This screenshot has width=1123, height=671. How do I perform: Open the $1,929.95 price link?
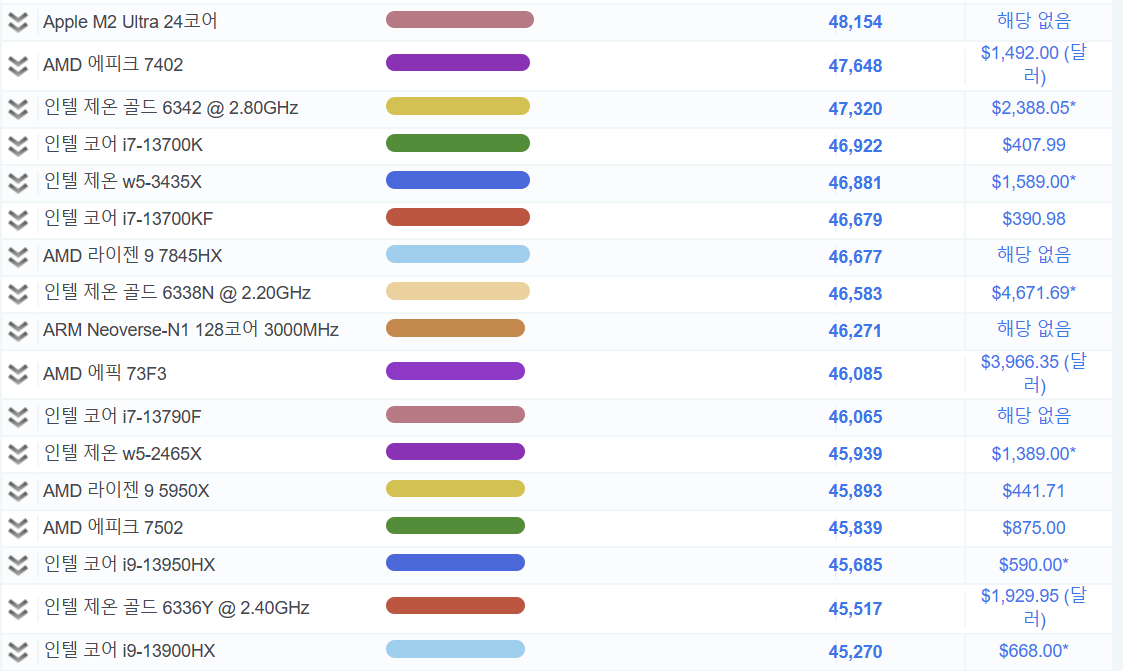click(x=1033, y=607)
